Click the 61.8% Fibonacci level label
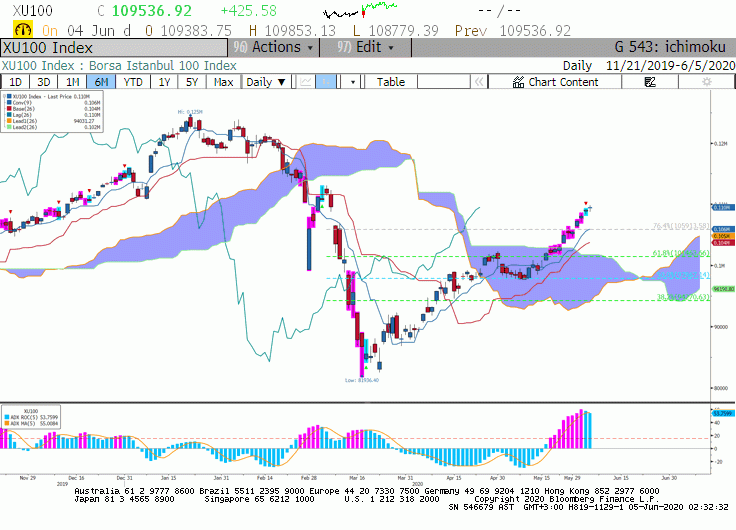The height and width of the screenshot is (530, 736). tap(681, 253)
